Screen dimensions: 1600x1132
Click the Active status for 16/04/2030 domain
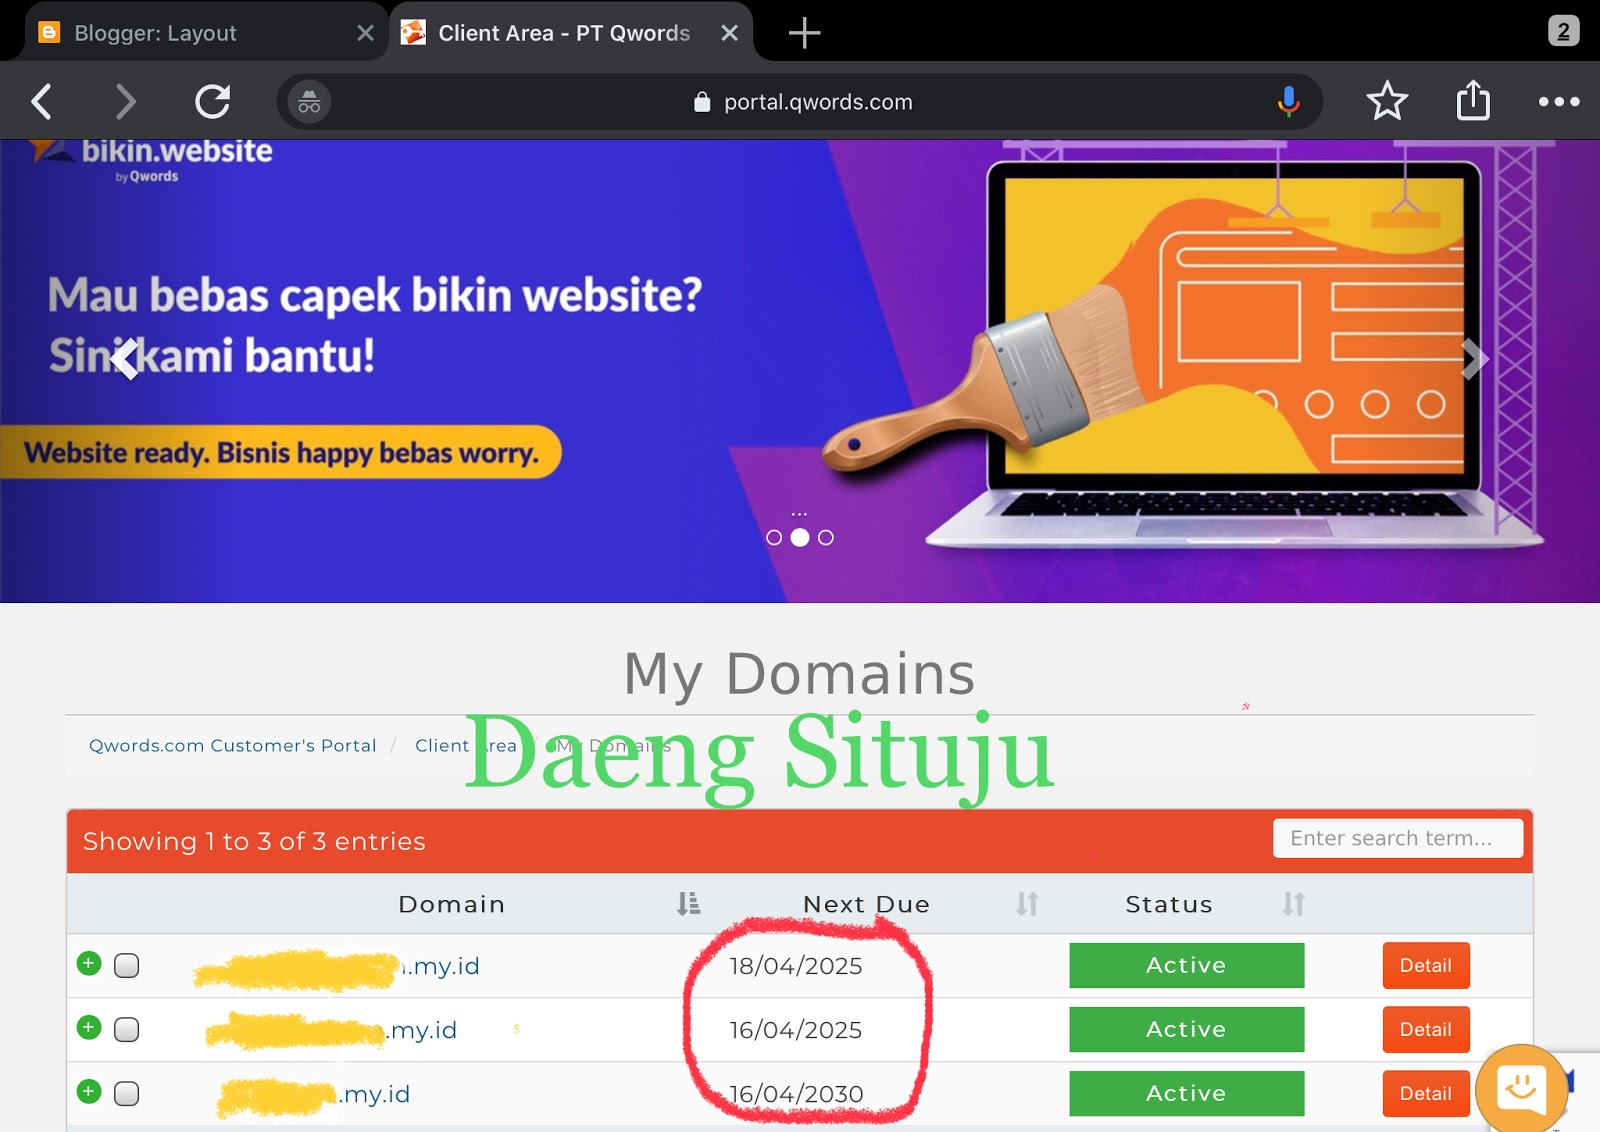click(1186, 1093)
